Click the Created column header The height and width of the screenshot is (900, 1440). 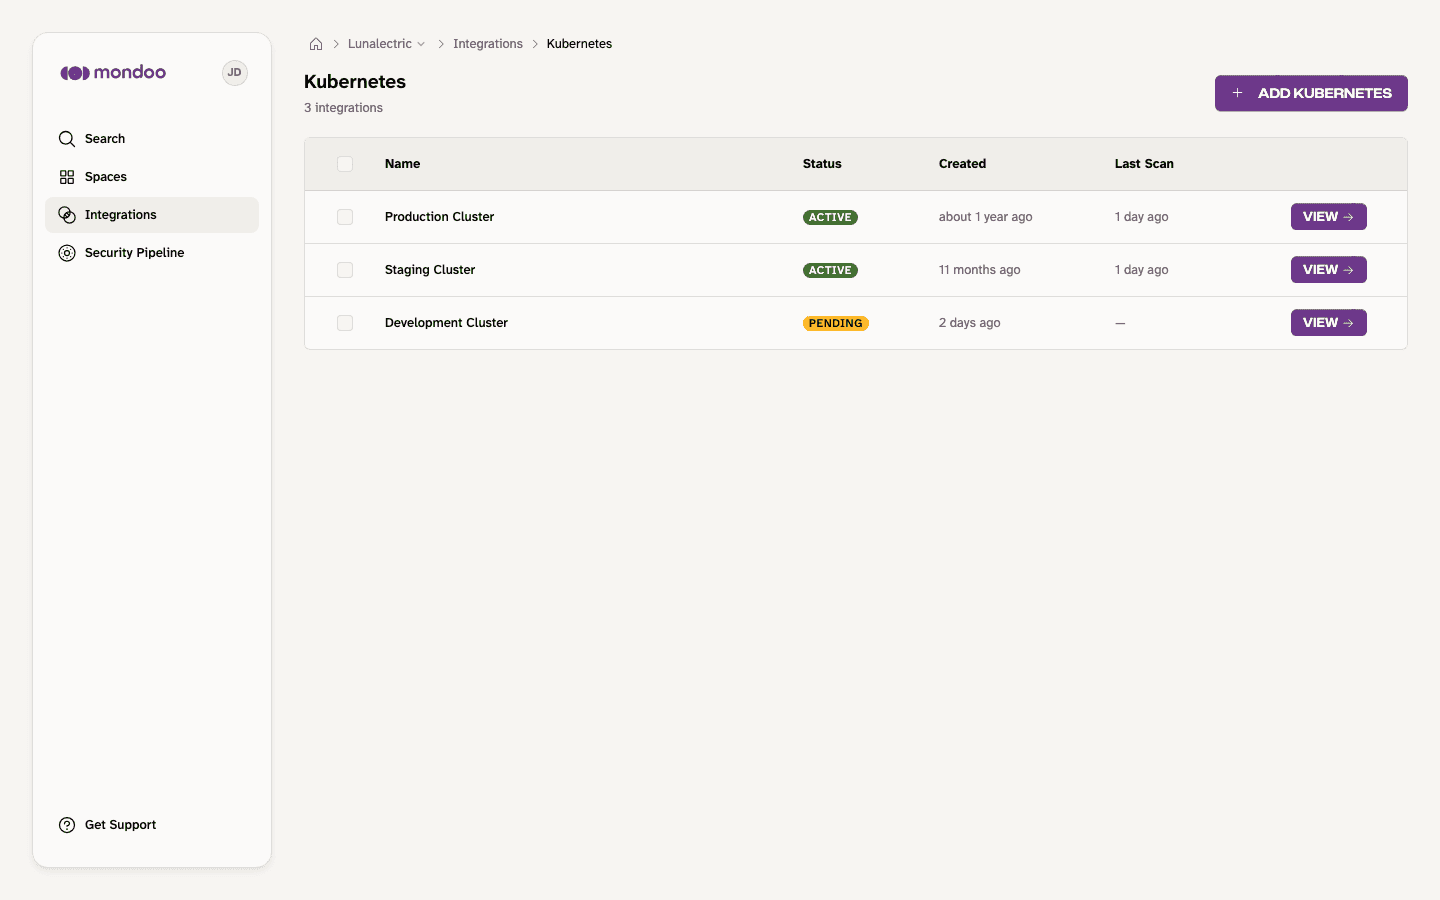click(962, 164)
